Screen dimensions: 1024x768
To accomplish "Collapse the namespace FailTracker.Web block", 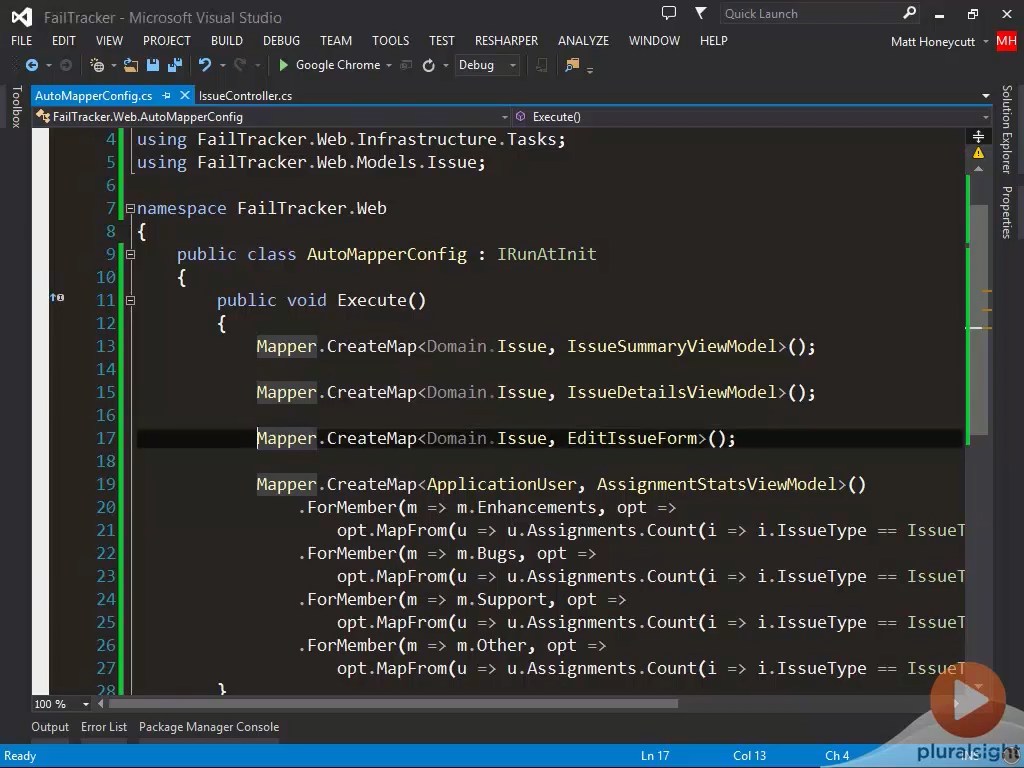I will click(x=130, y=208).
